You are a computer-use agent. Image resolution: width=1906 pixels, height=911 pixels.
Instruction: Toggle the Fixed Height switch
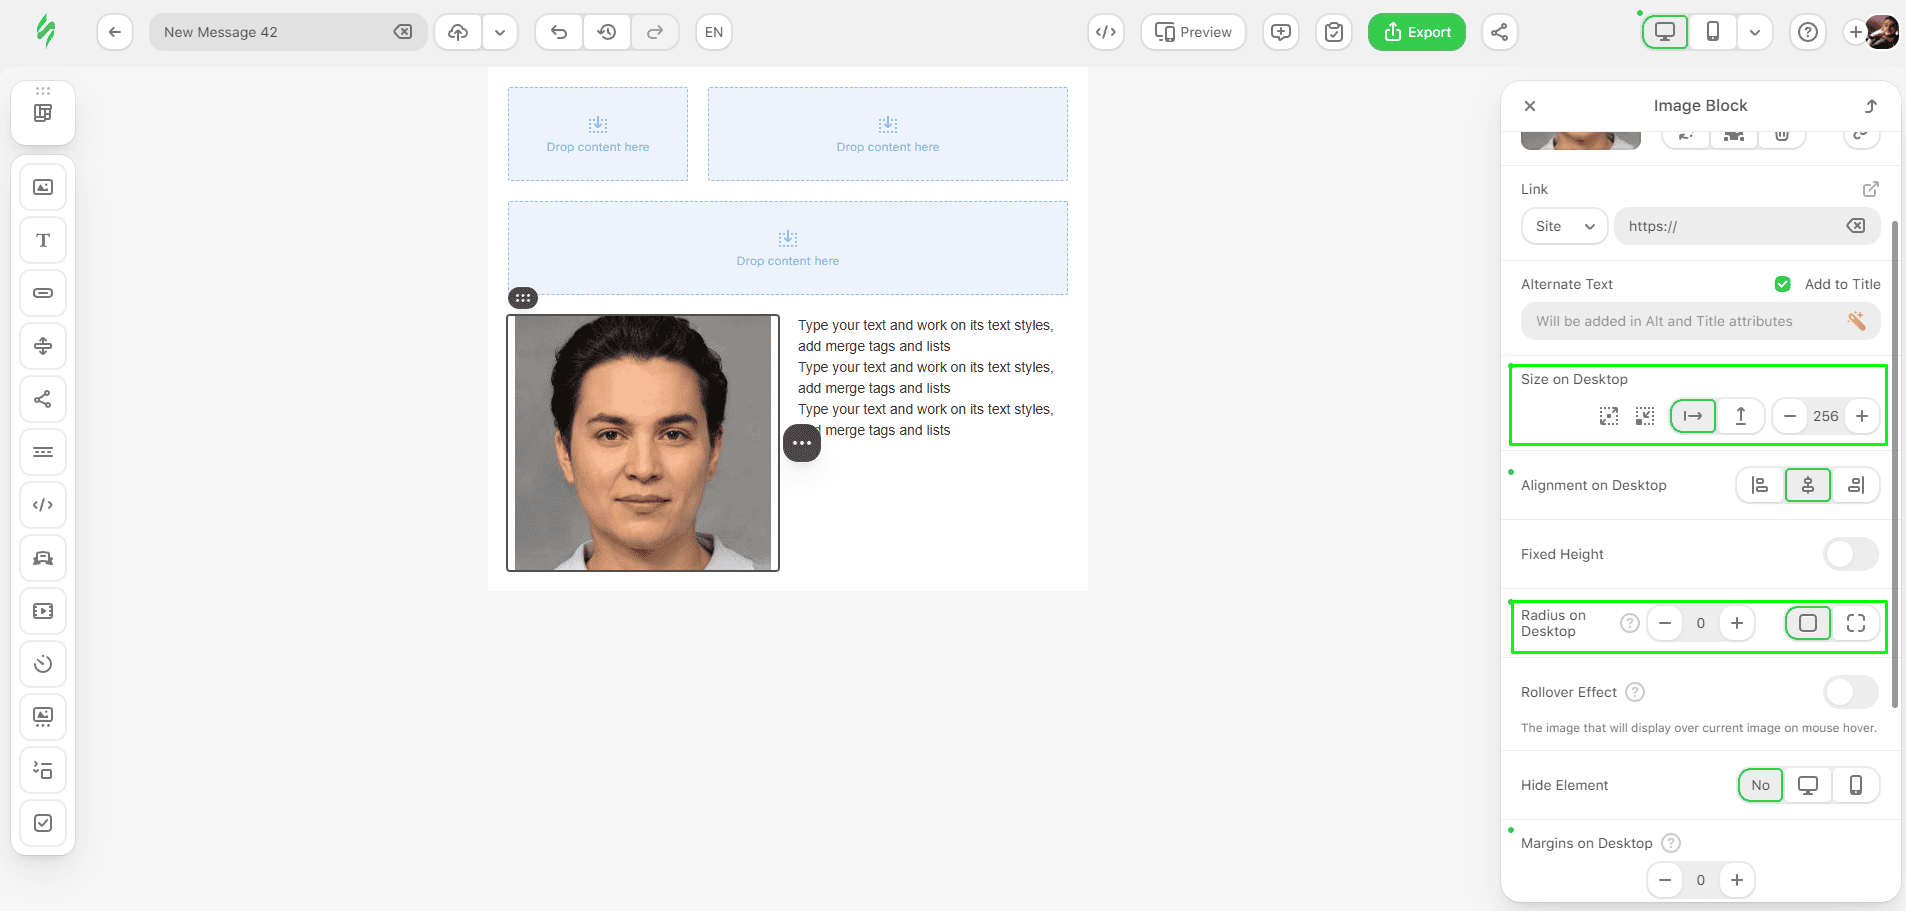pos(1851,554)
